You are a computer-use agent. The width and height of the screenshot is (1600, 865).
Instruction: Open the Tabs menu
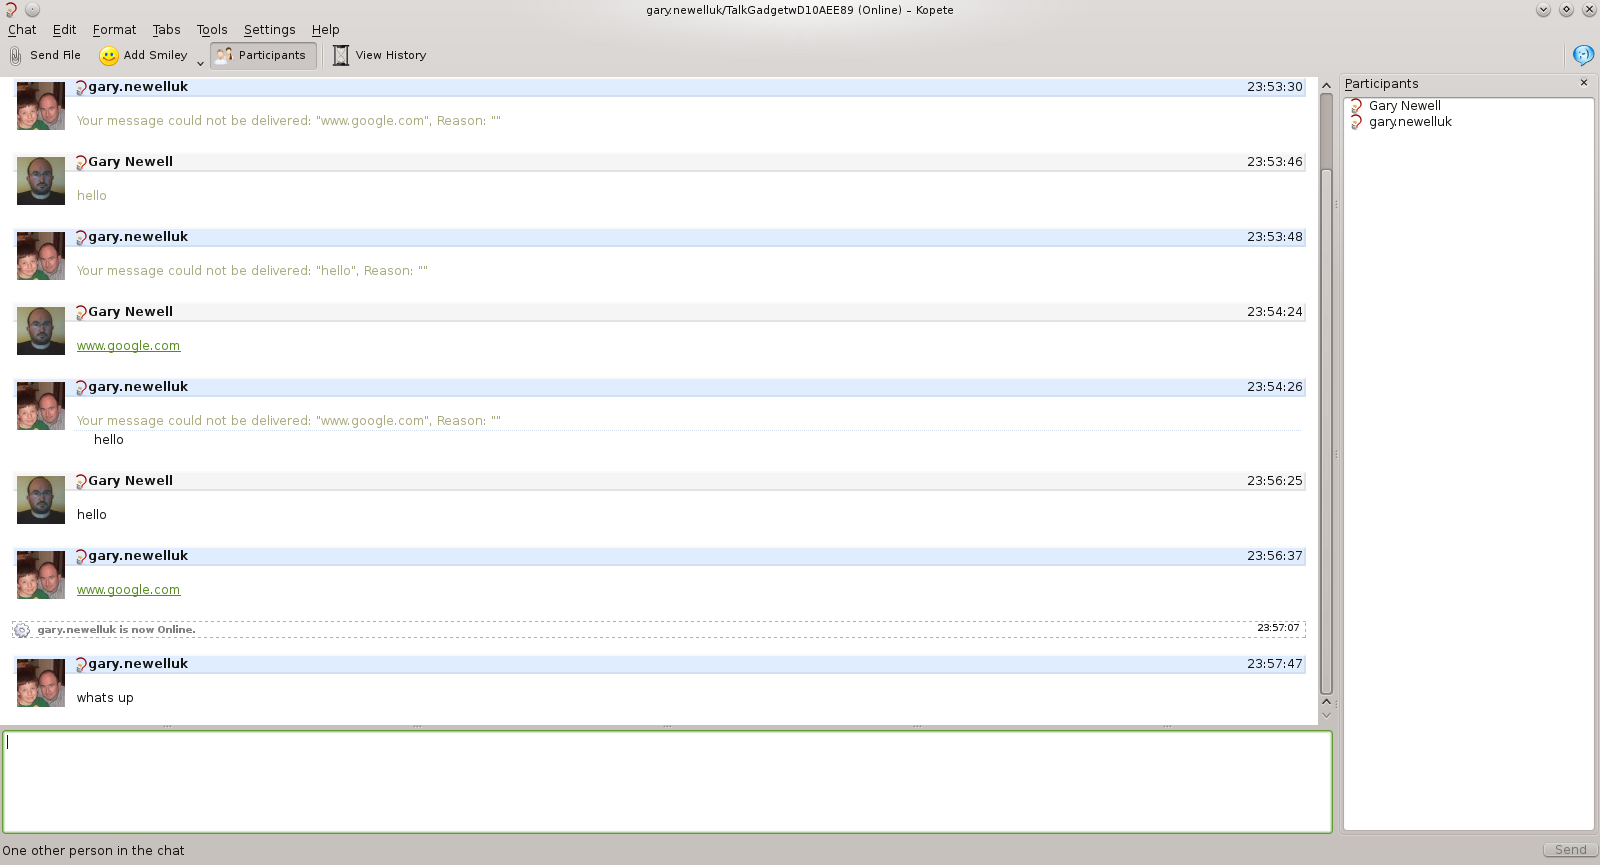coord(166,30)
